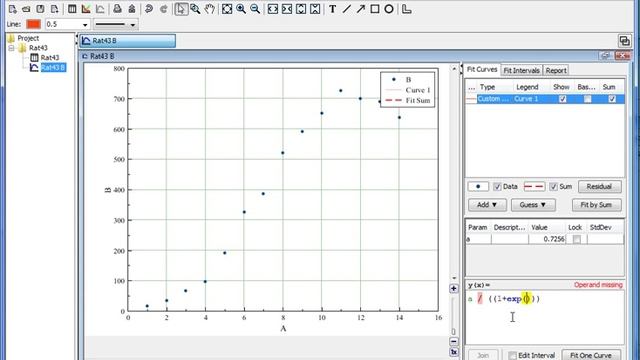Click the Zoom out magnifier icon
Image resolution: width=640 pixels, height=360 pixels.
click(255, 9)
